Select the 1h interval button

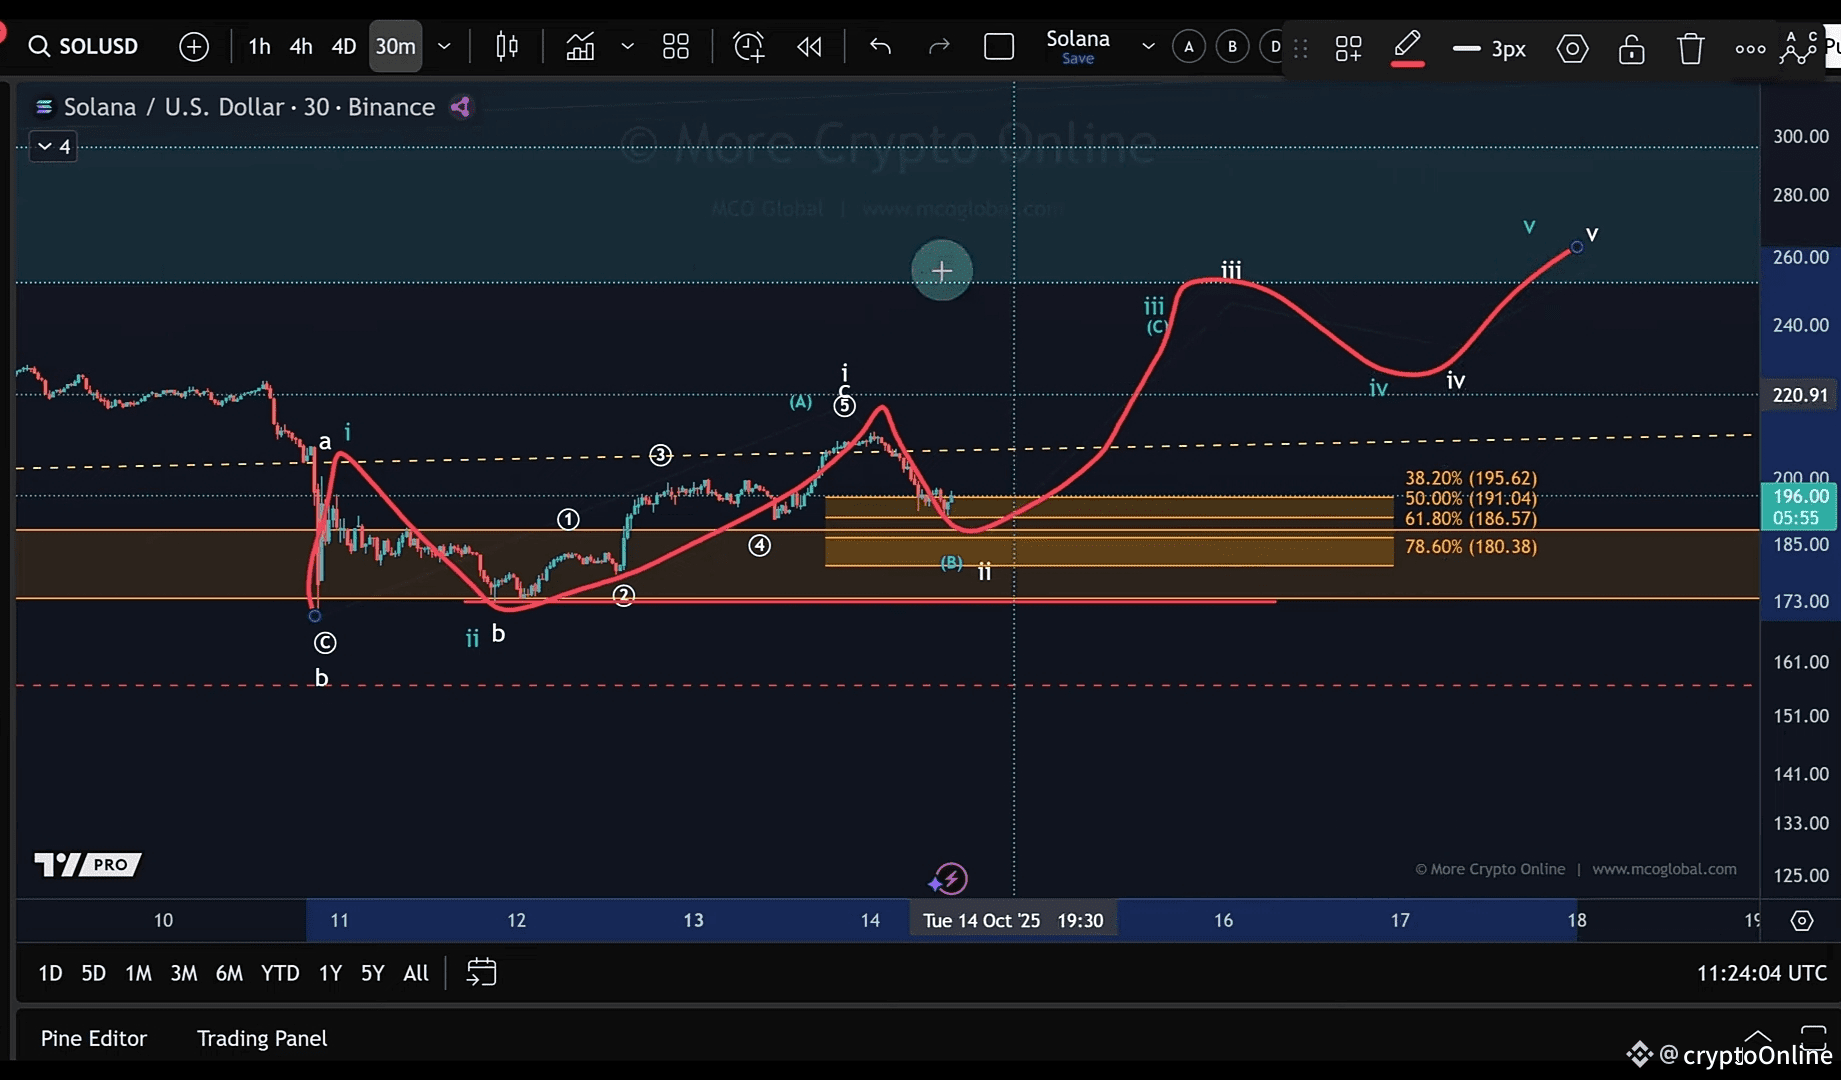tap(259, 46)
